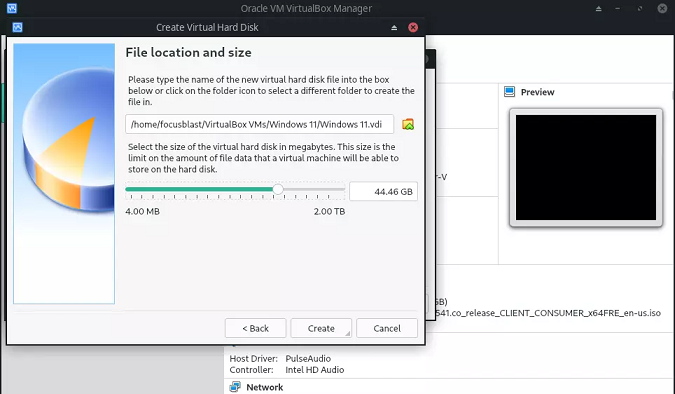This screenshot has width=675, height=394.
Task: Open the folder browse icon for disk location
Action: (408, 124)
